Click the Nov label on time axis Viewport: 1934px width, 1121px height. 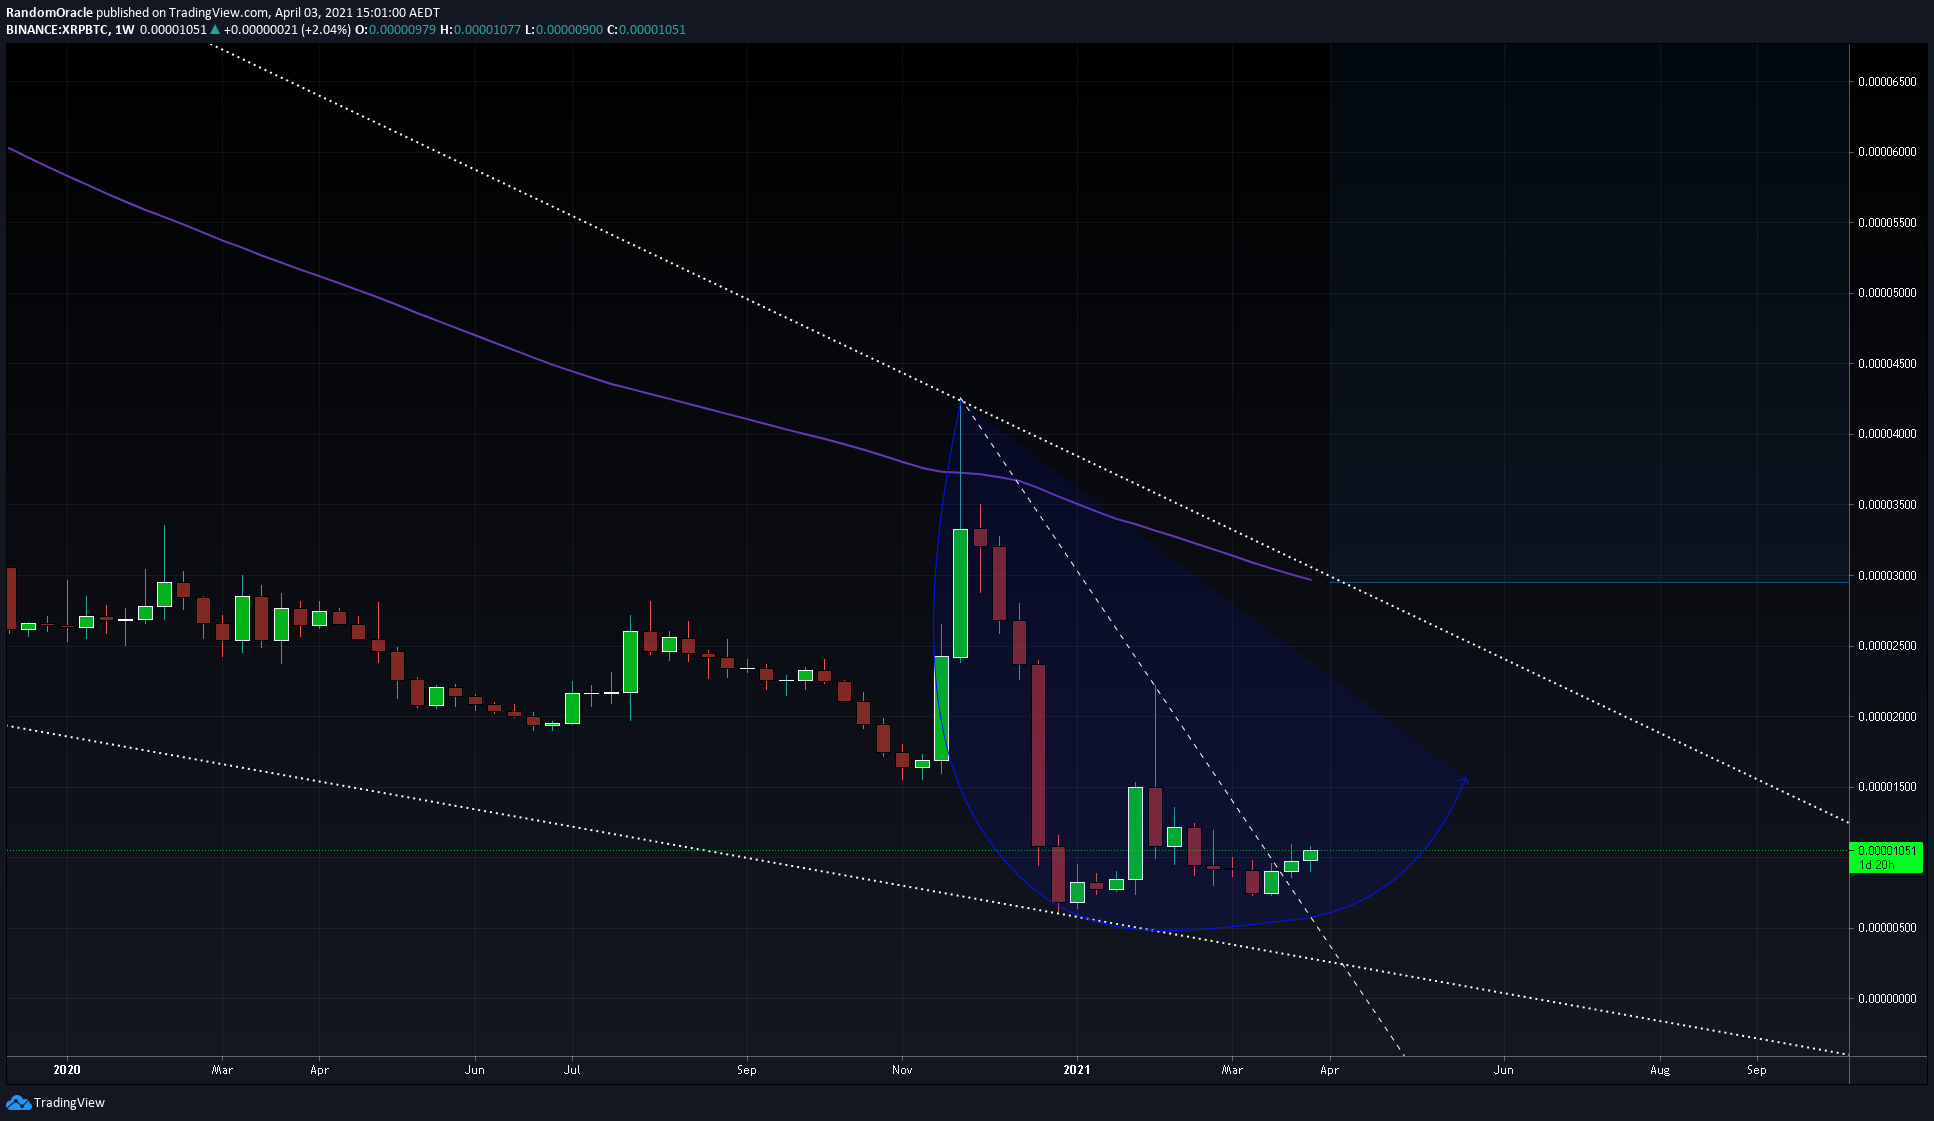click(902, 1070)
